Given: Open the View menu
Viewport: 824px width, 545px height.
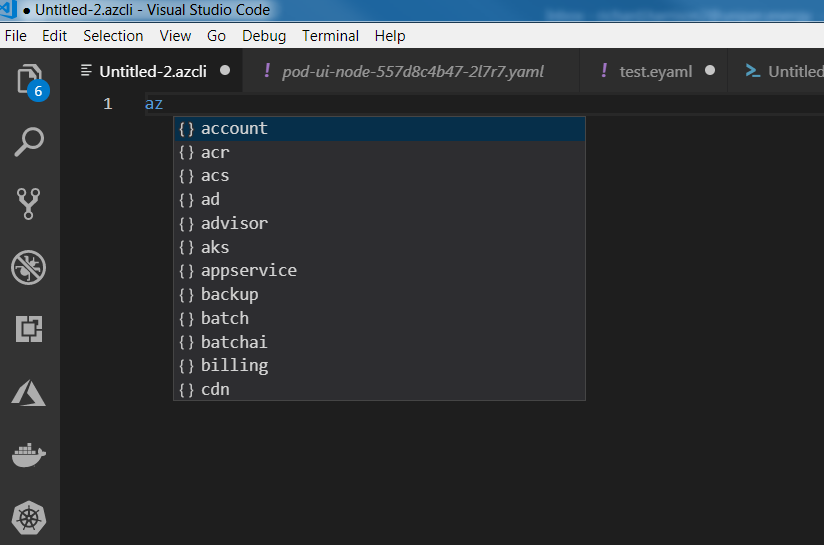Looking at the screenshot, I should [175, 36].
